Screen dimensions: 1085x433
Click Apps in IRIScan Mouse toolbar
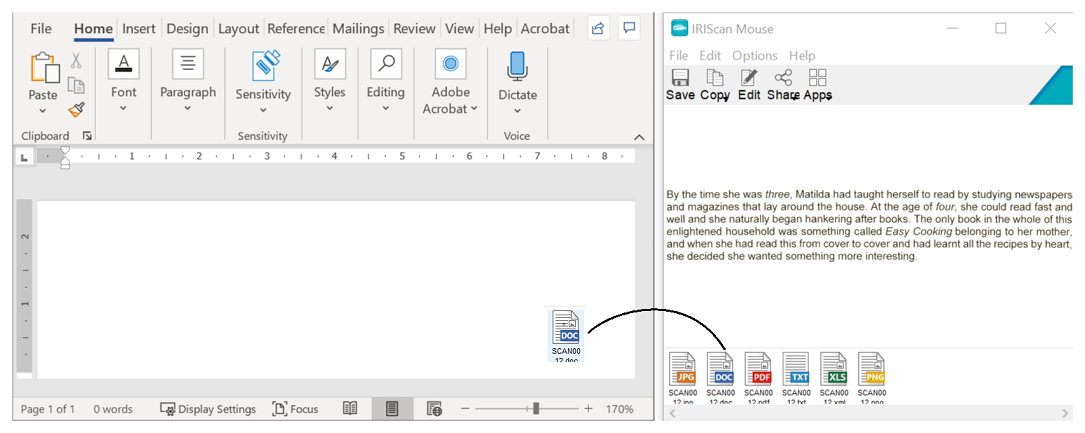[x=817, y=85]
